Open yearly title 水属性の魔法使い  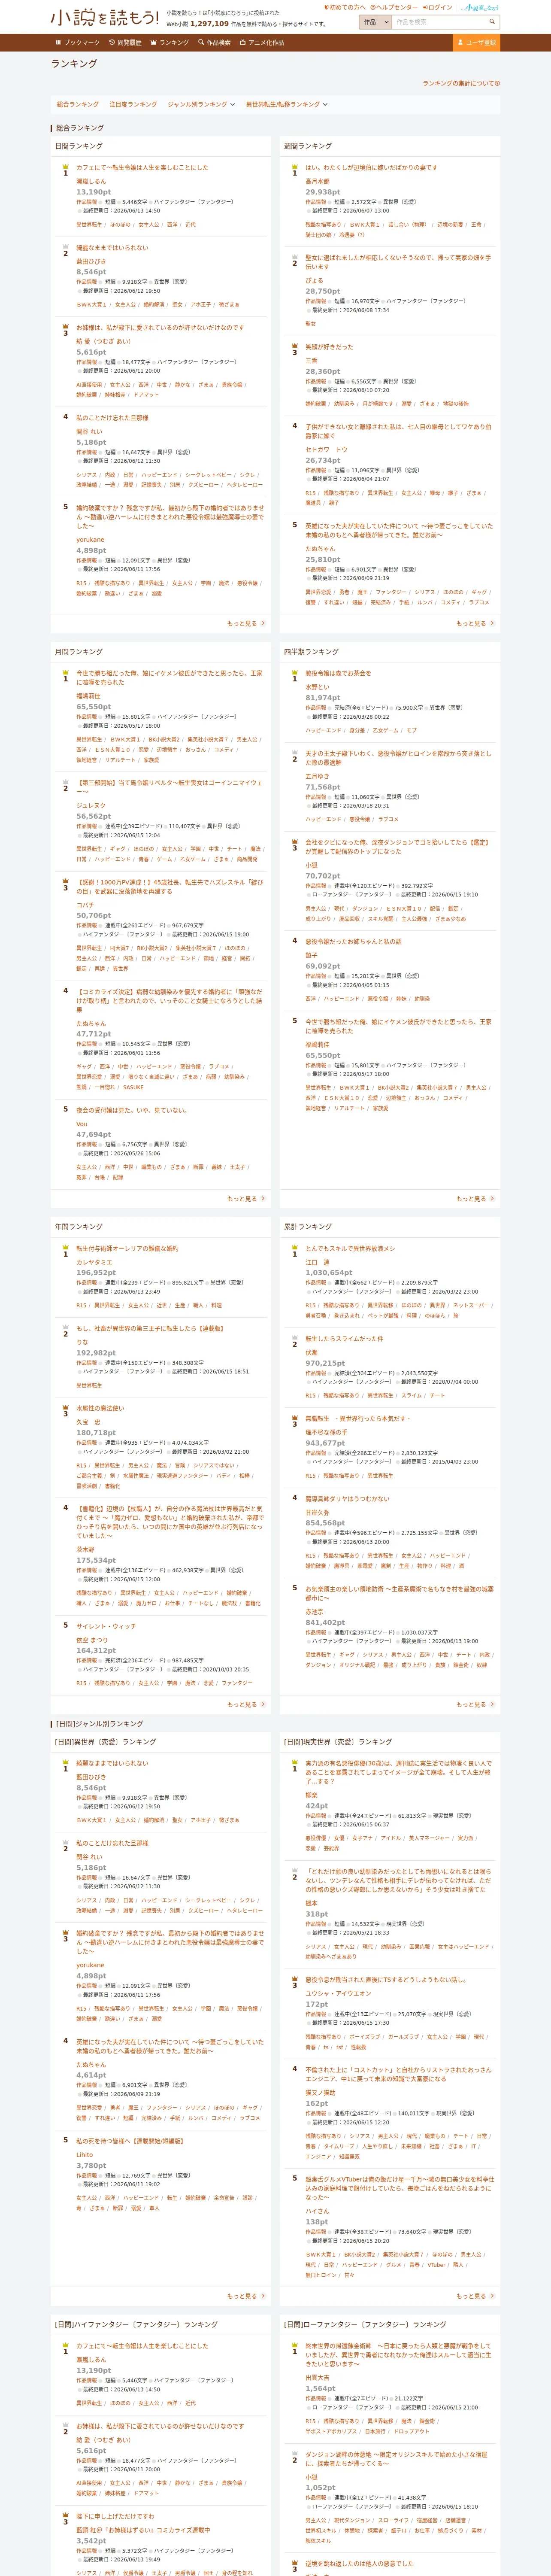(100, 1408)
